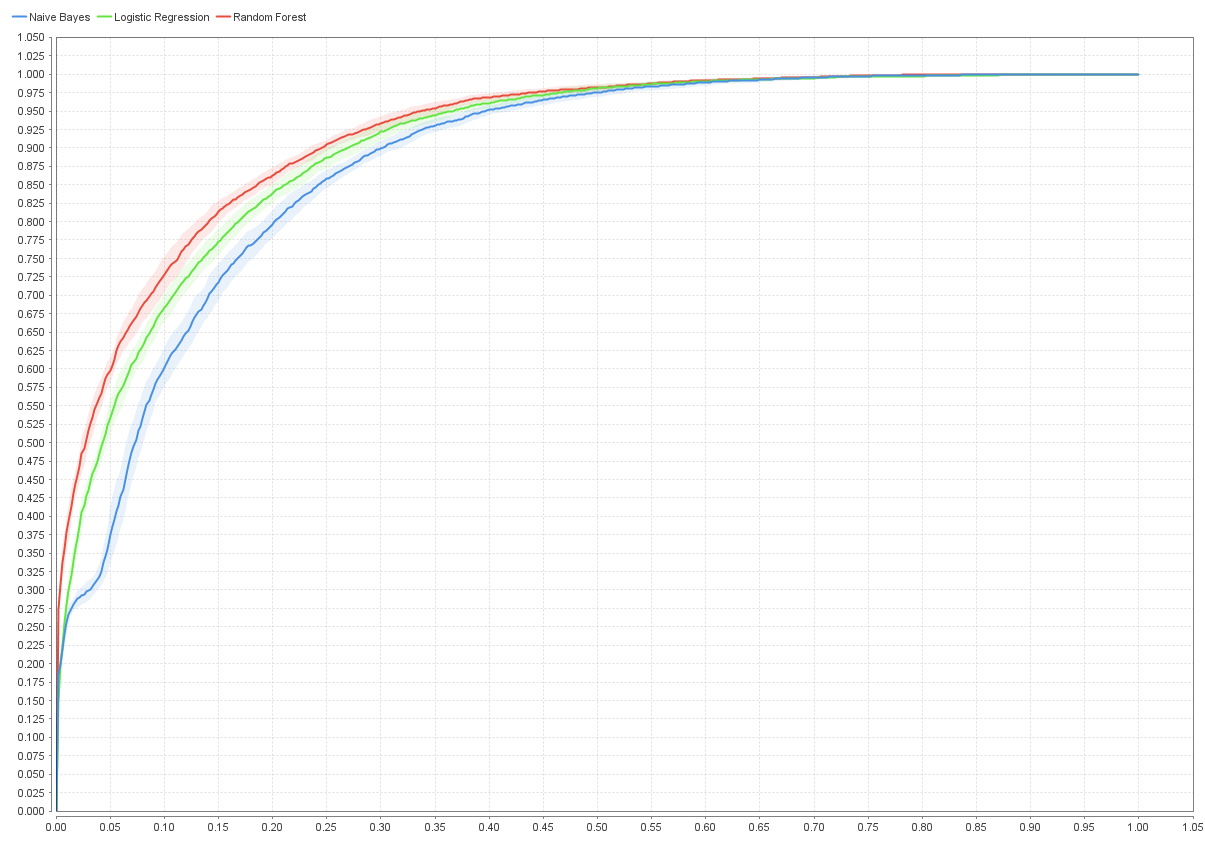Viewport: 1205px width, 843px height.
Task: Click the curves' end point at x=1.00
Action: click(x=1138, y=74)
